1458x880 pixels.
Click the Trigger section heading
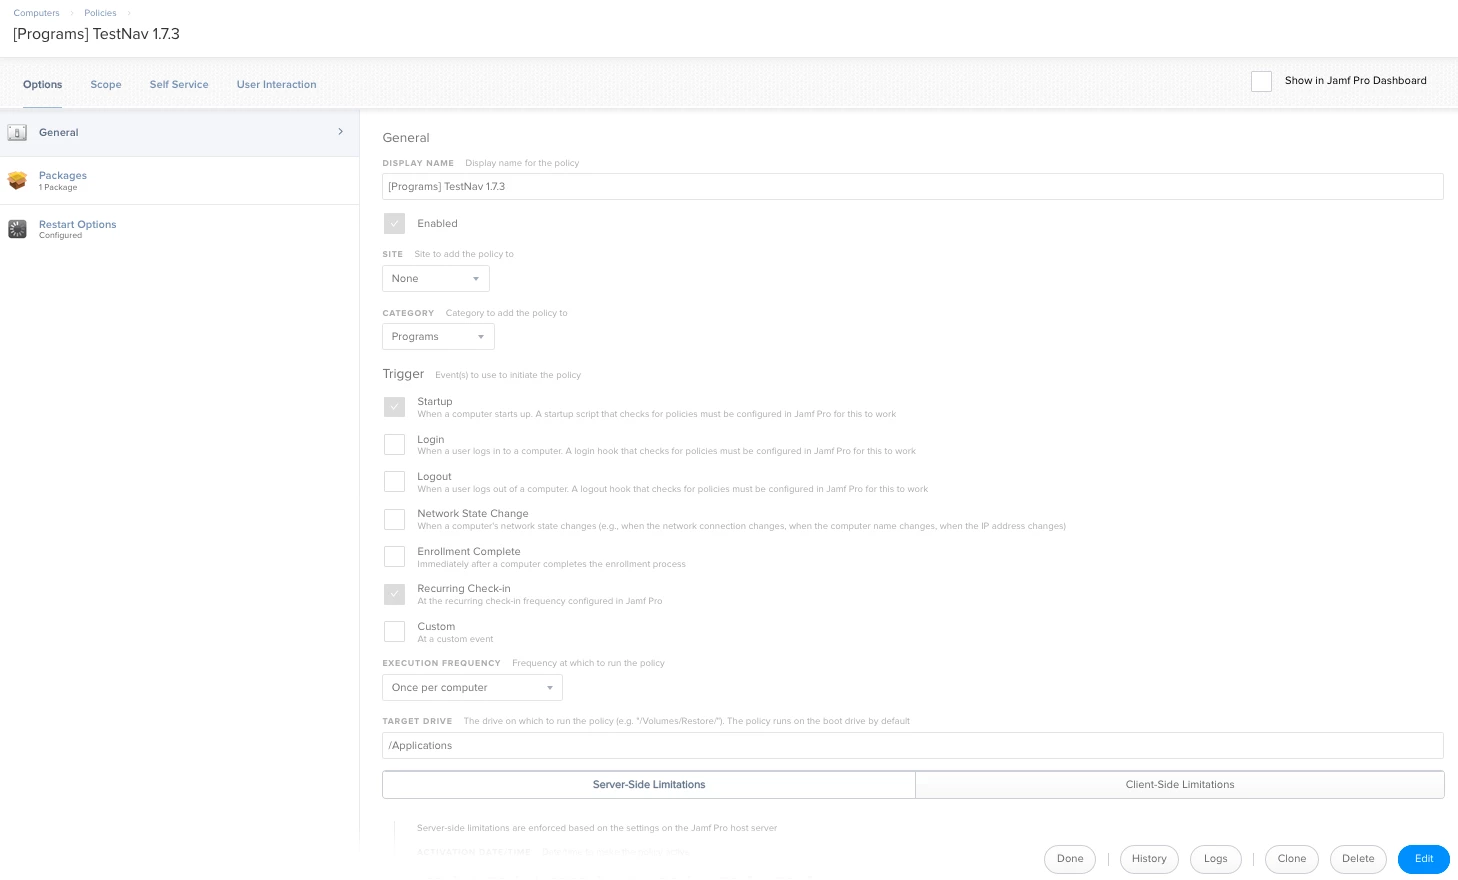point(403,374)
